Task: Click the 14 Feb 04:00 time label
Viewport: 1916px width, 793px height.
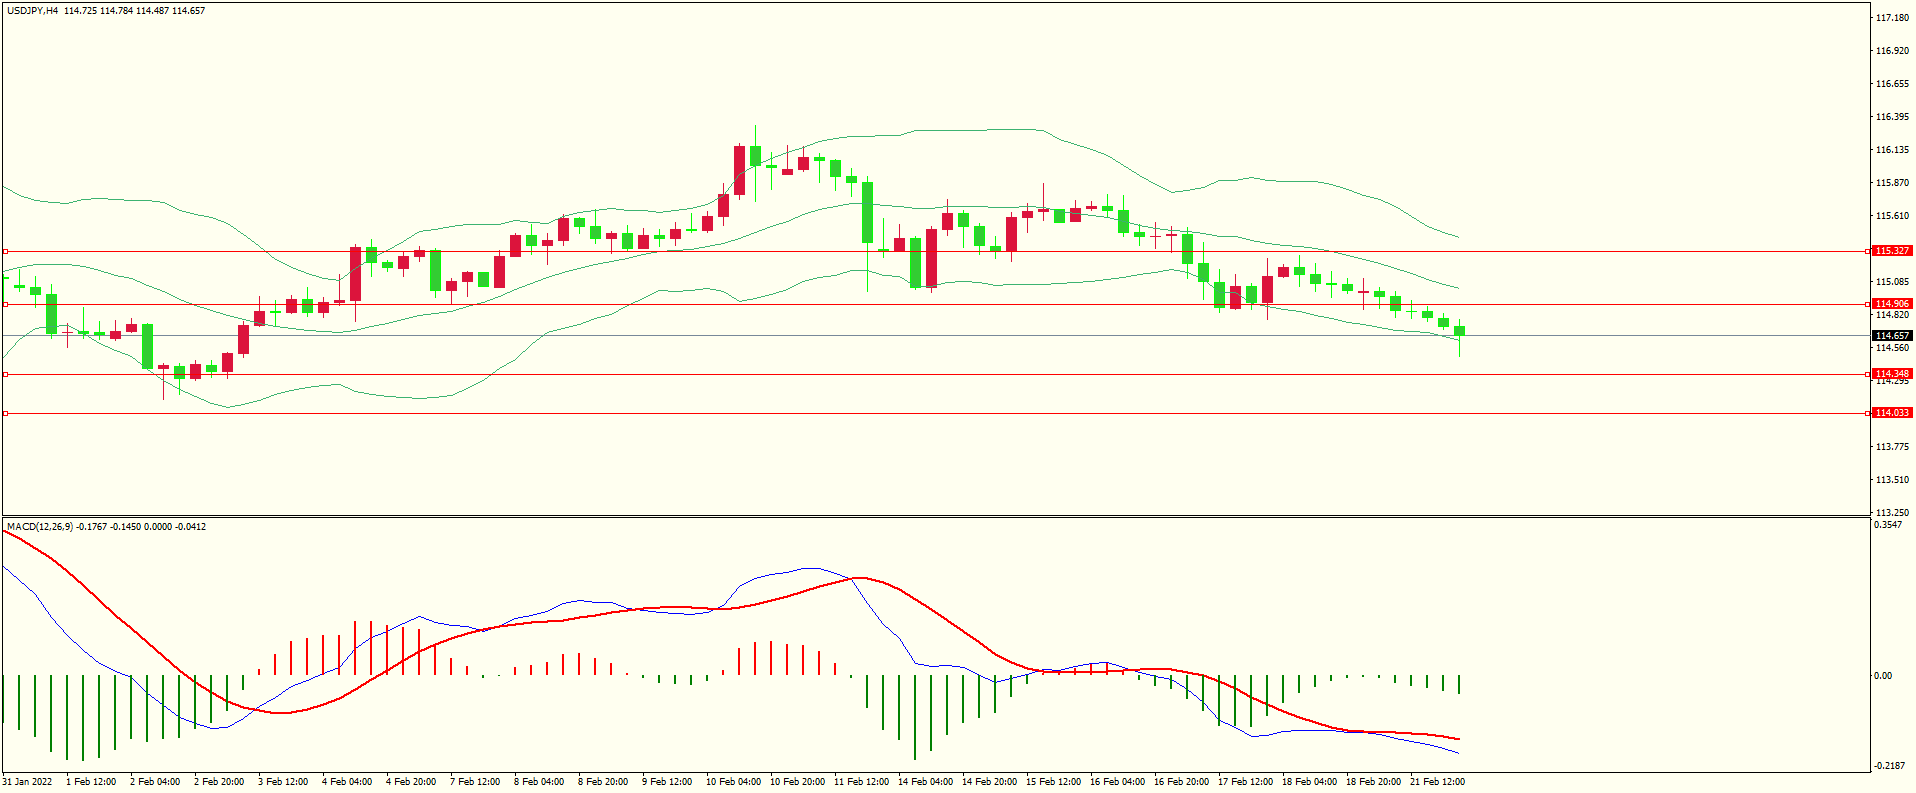Action: pos(925,782)
